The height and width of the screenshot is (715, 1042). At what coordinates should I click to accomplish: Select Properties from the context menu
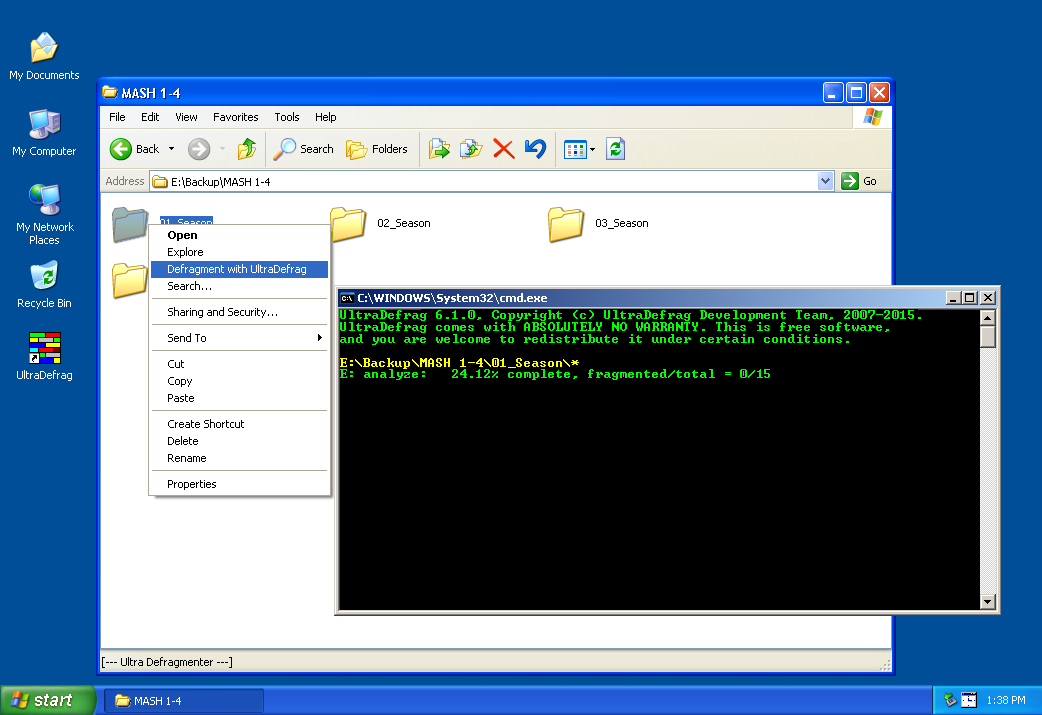192,484
